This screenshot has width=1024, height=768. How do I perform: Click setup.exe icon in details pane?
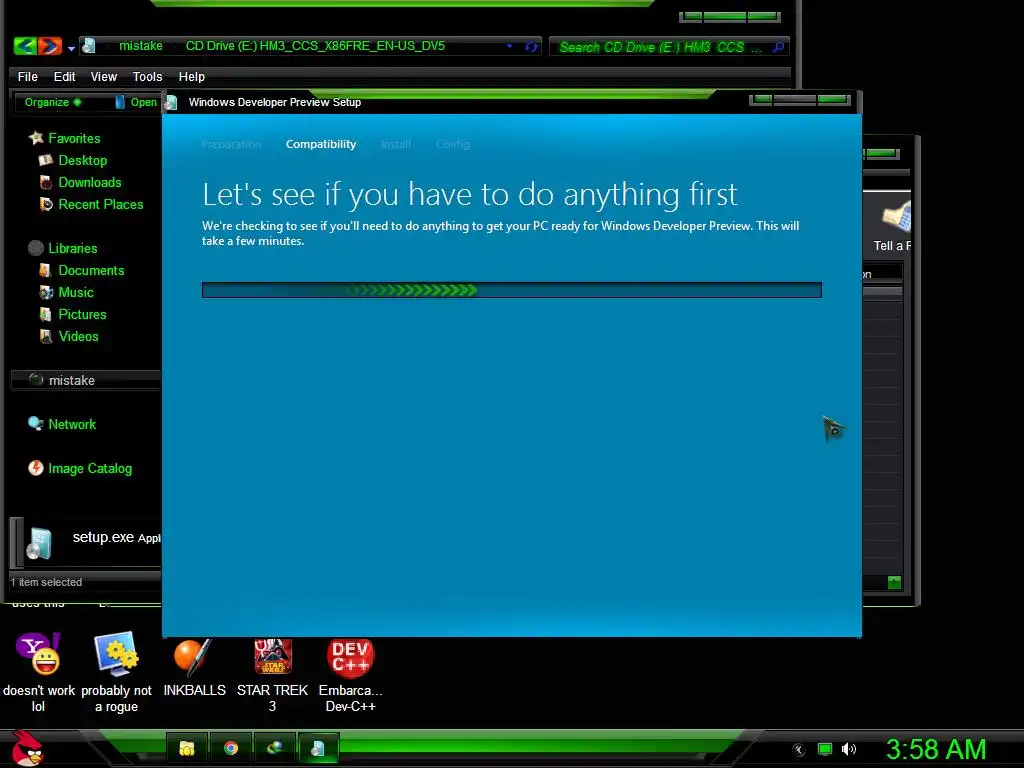pos(39,543)
